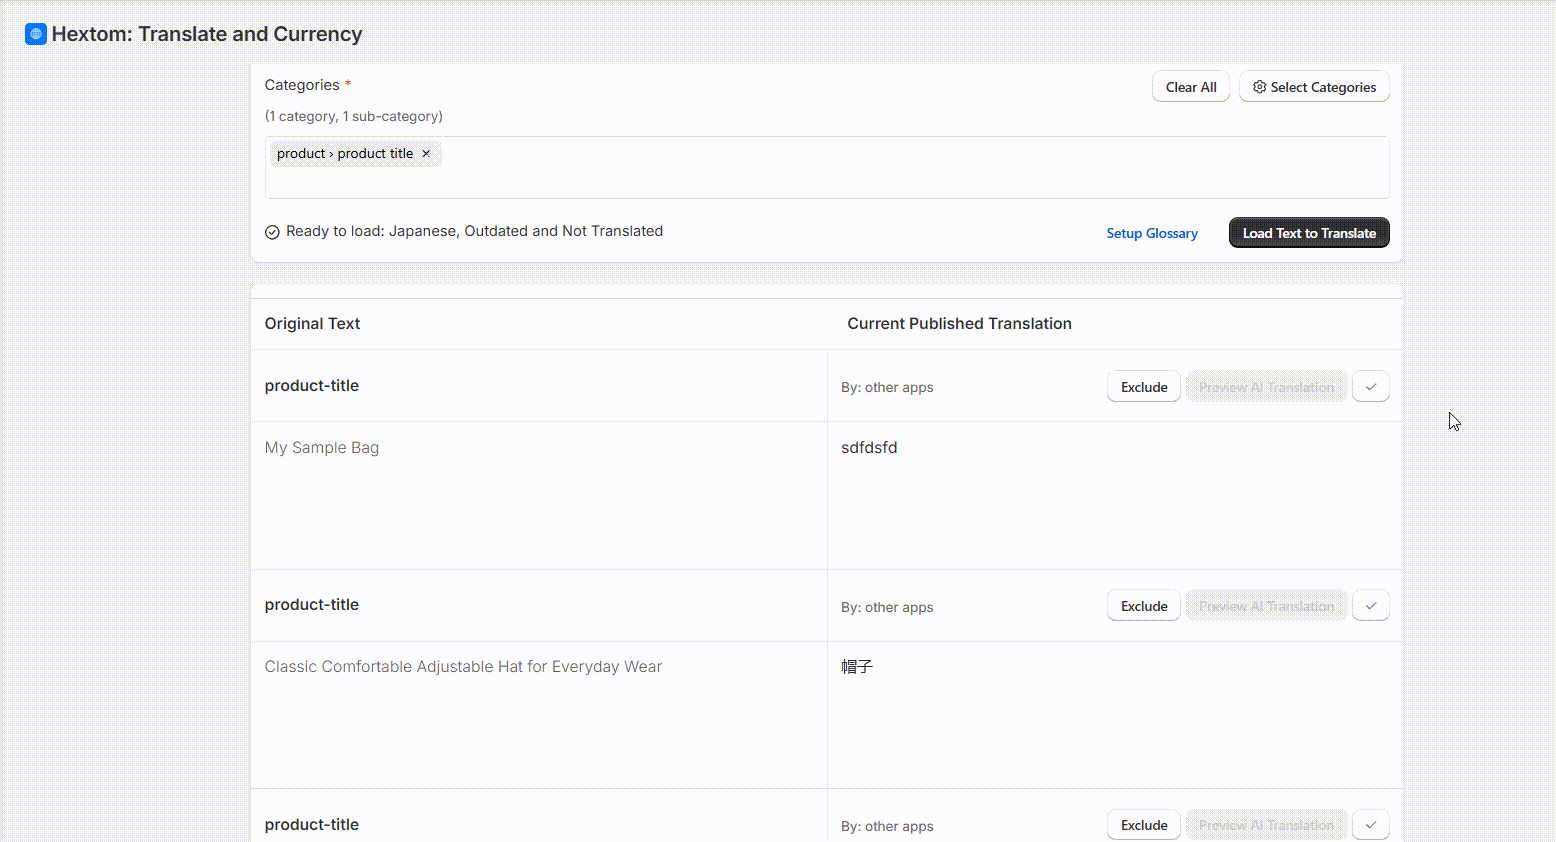Click the Hextom app logo icon
1556x842 pixels.
coord(36,34)
